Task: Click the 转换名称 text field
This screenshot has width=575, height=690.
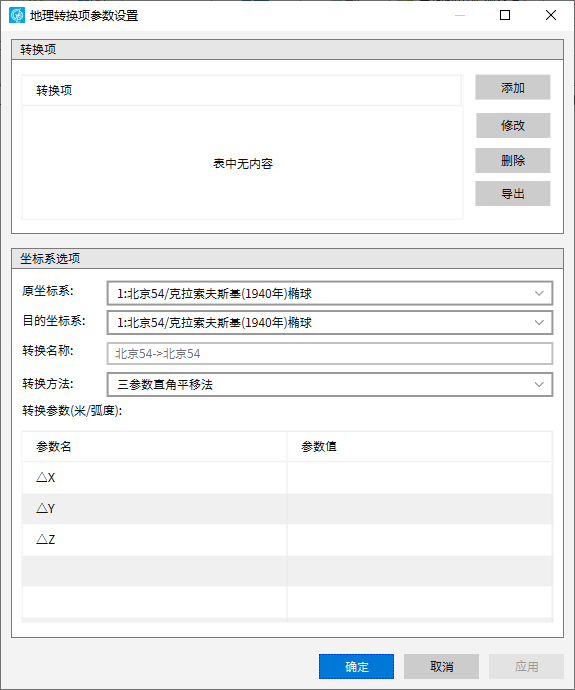Action: click(330, 353)
